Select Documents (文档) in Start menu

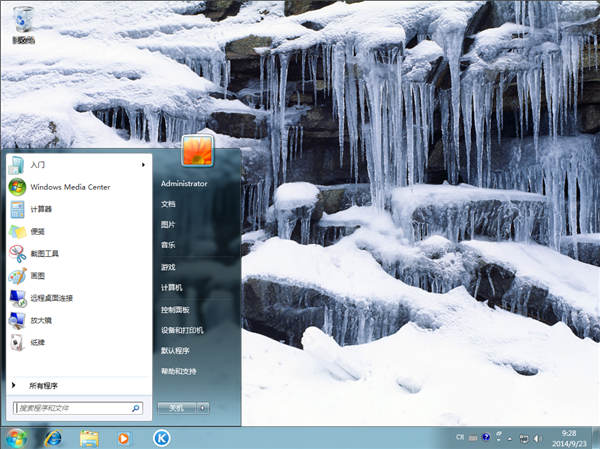pyautogui.click(x=168, y=203)
